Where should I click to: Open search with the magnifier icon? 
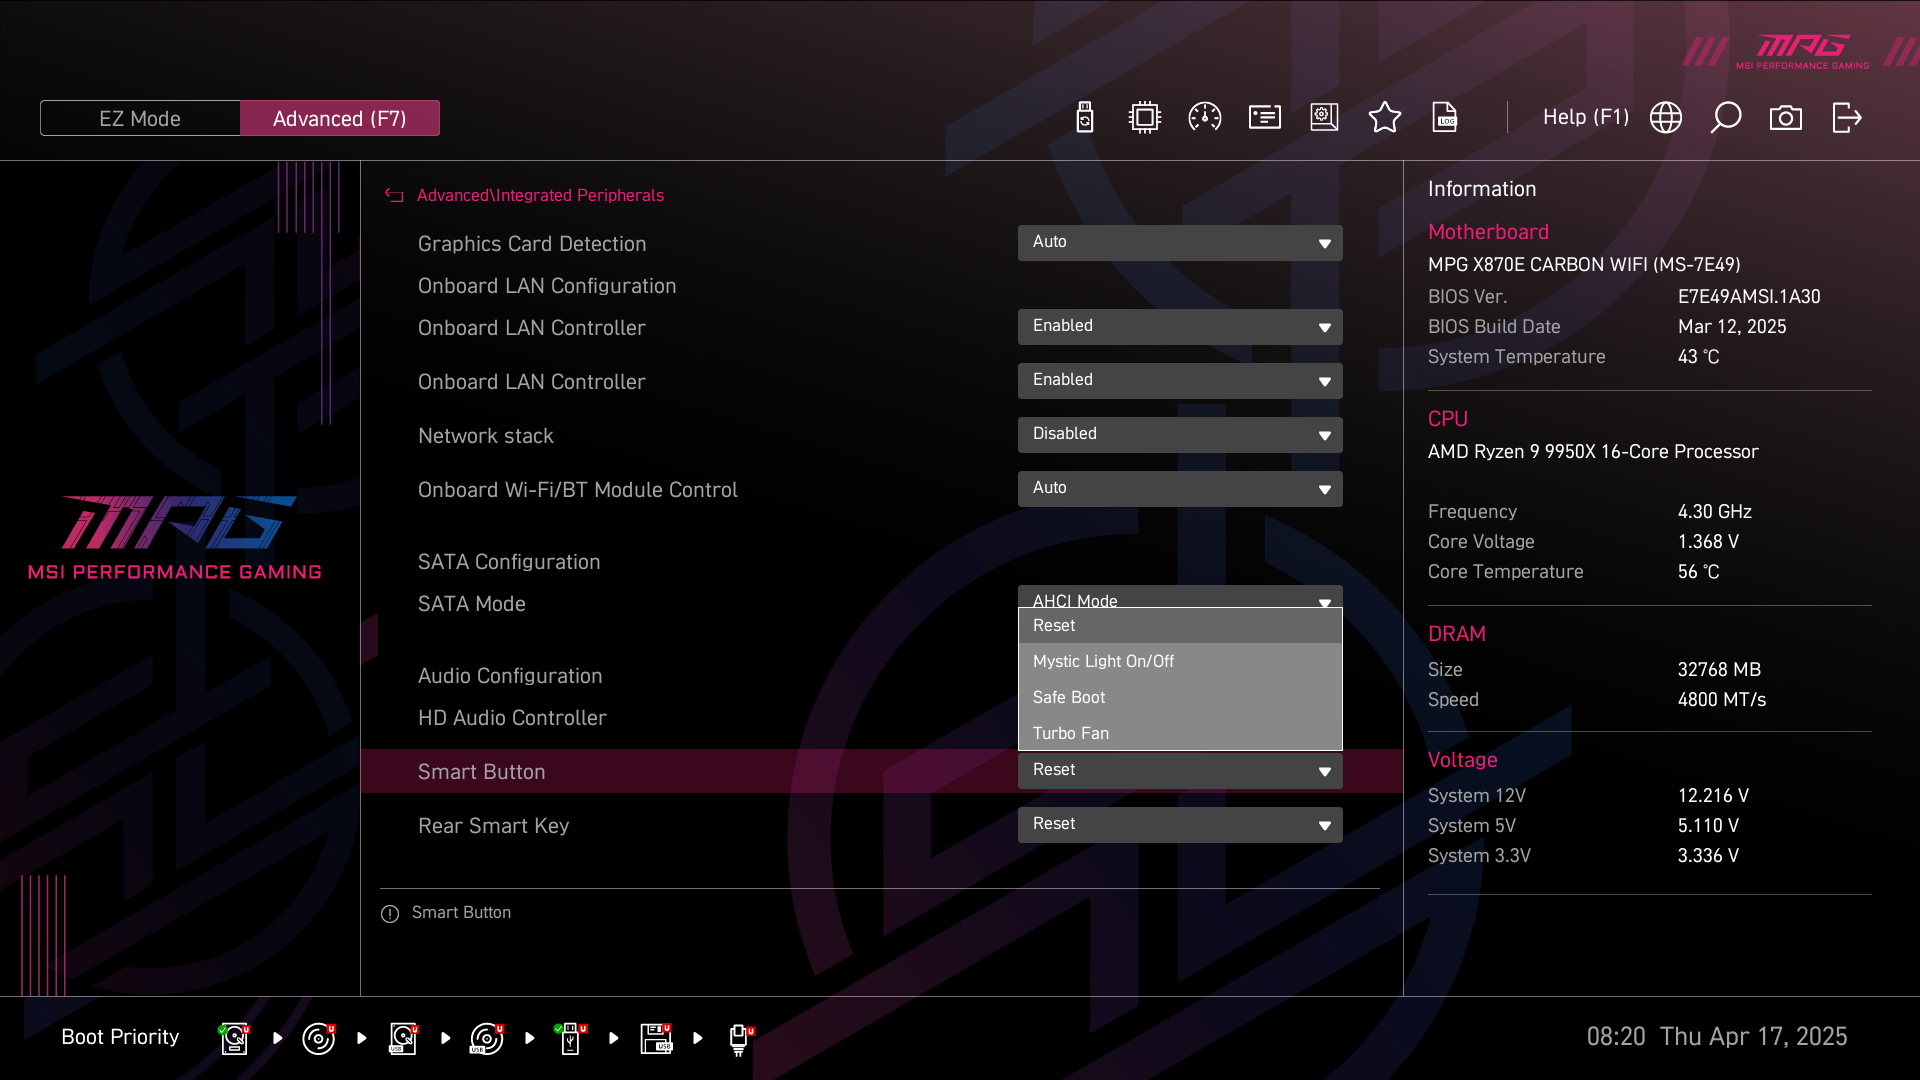click(1725, 118)
